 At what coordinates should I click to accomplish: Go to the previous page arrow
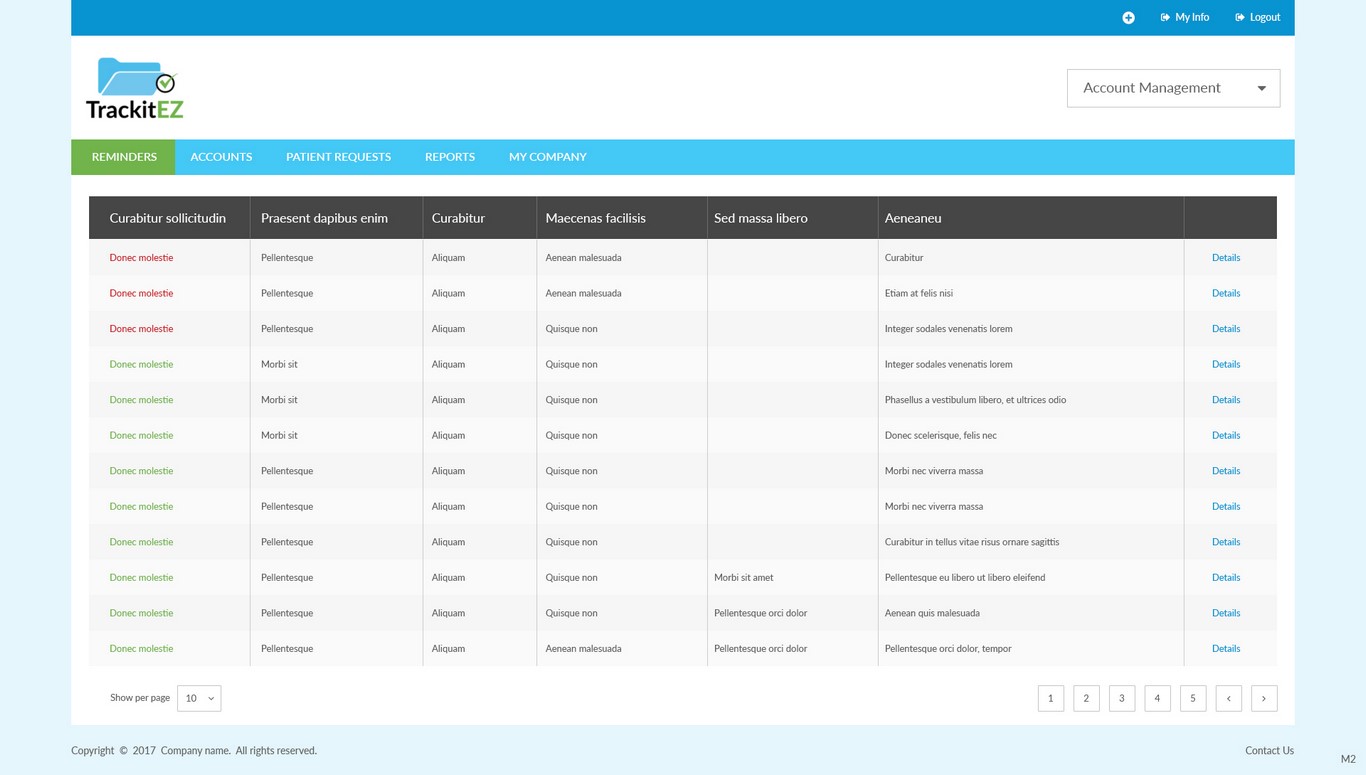tap(1228, 698)
